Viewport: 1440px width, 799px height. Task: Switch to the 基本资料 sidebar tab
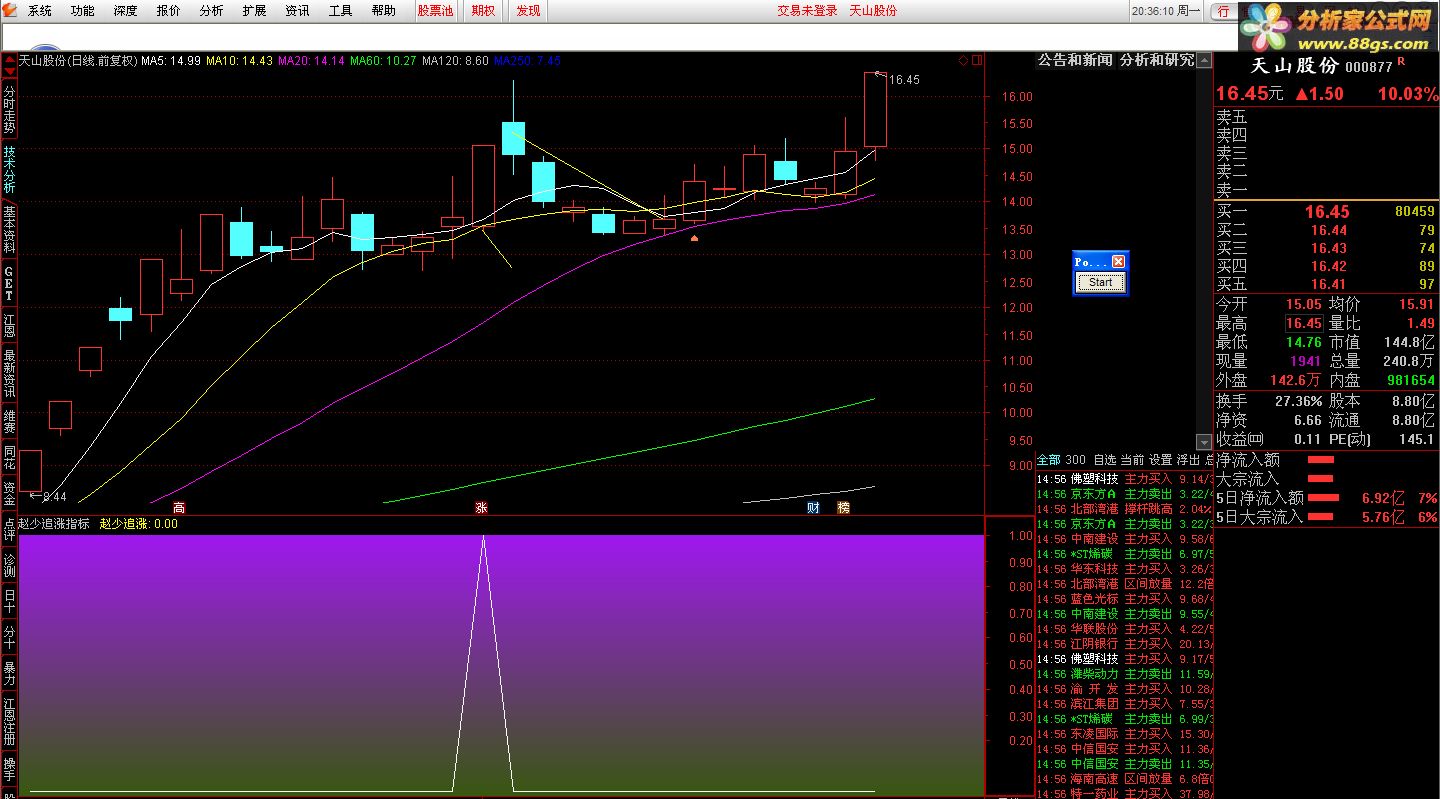(9, 230)
